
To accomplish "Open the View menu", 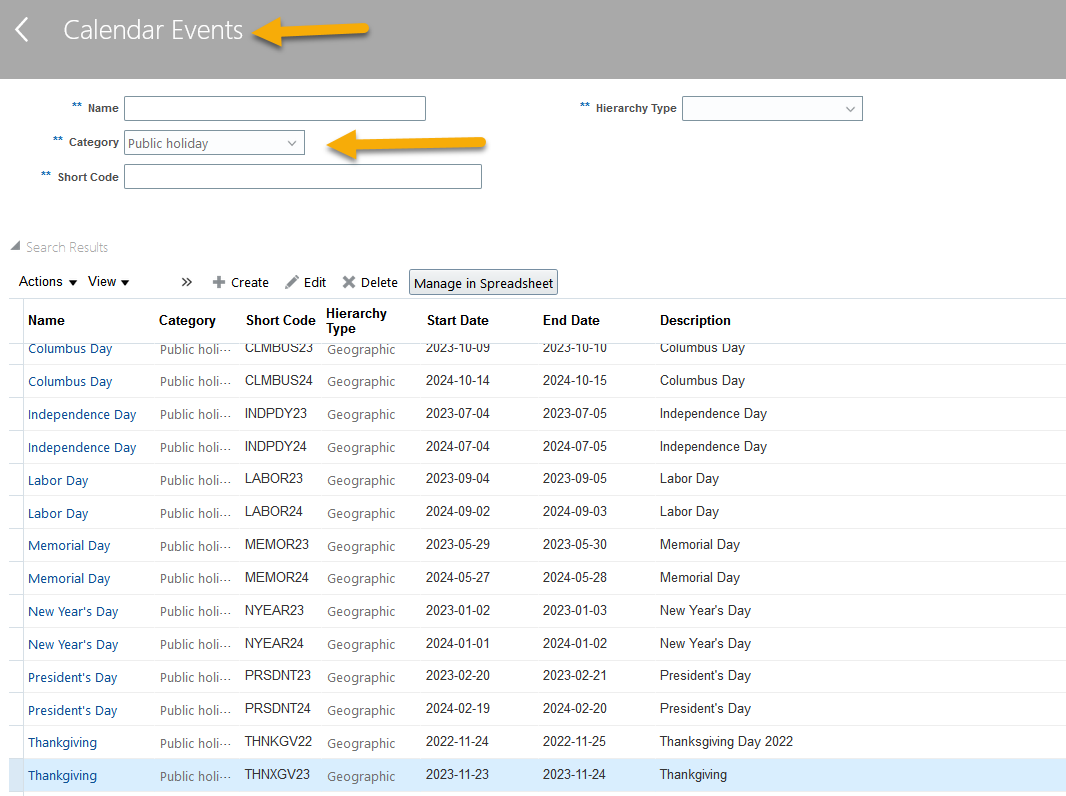I will [107, 281].
